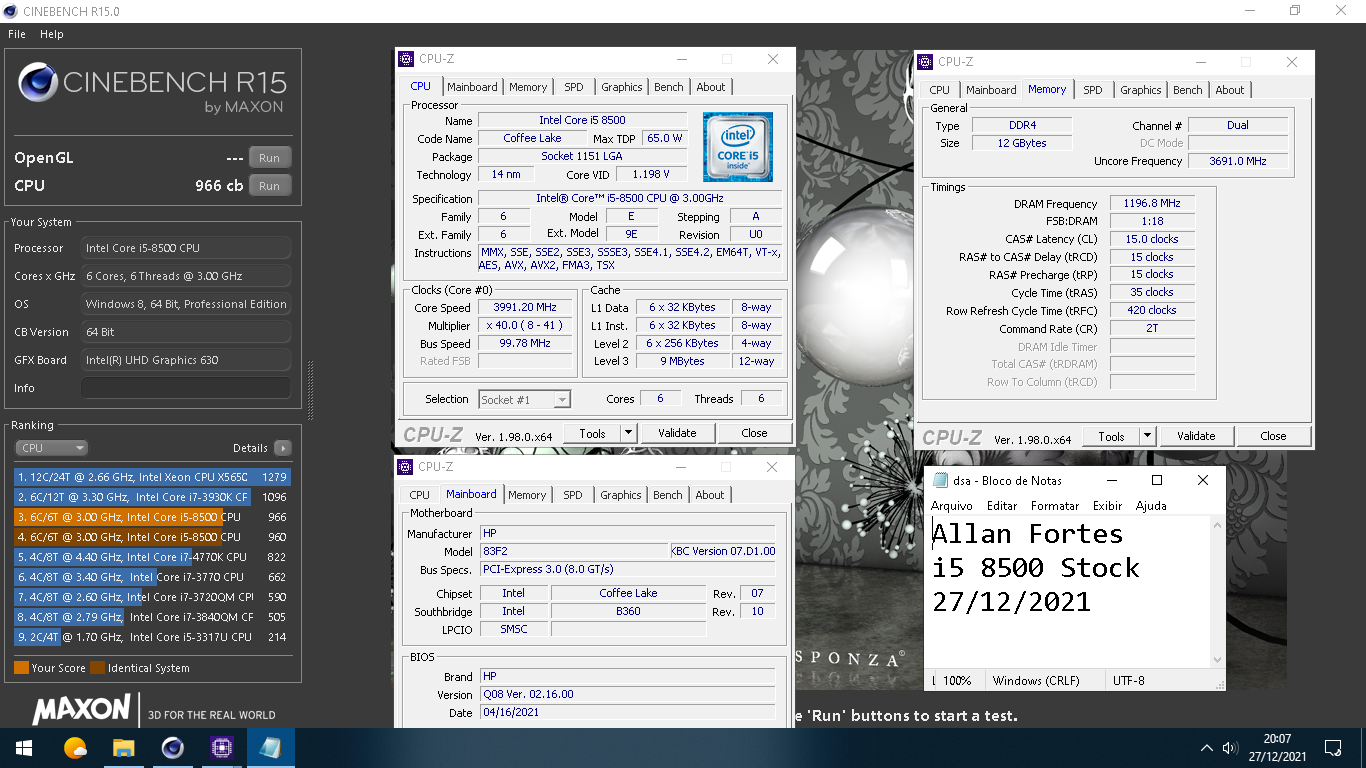The width and height of the screenshot is (1366, 768).
Task: Select Bench tab in CPU-Z Memory window
Action: click(x=1188, y=90)
